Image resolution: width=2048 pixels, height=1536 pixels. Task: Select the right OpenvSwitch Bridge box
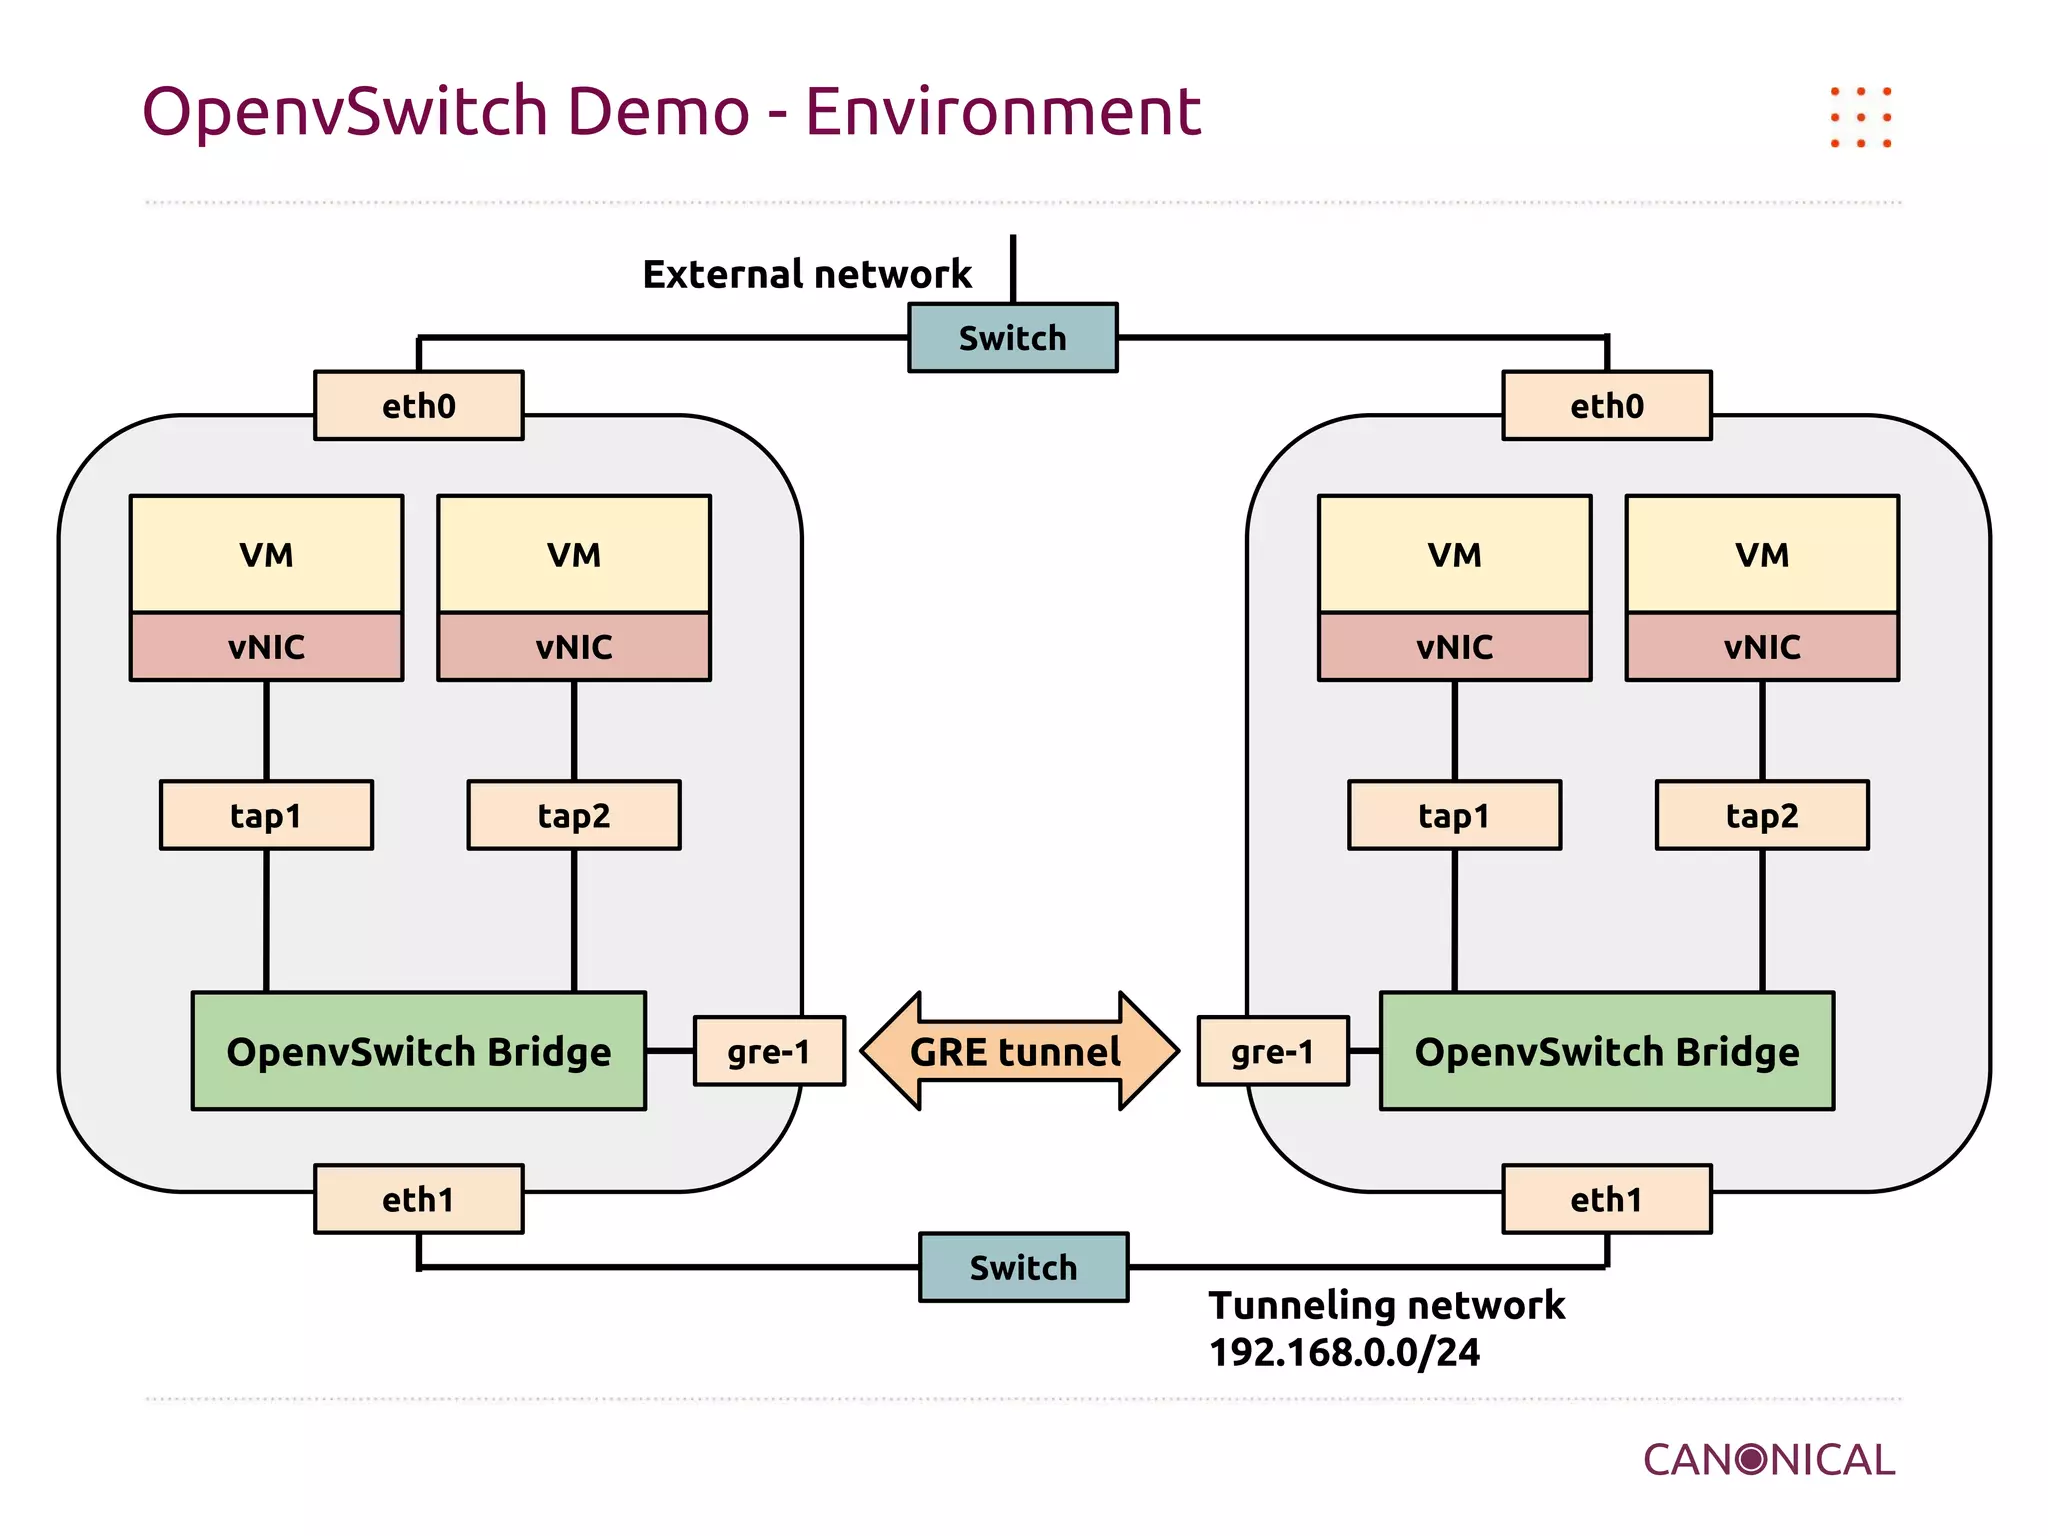point(1606,1051)
